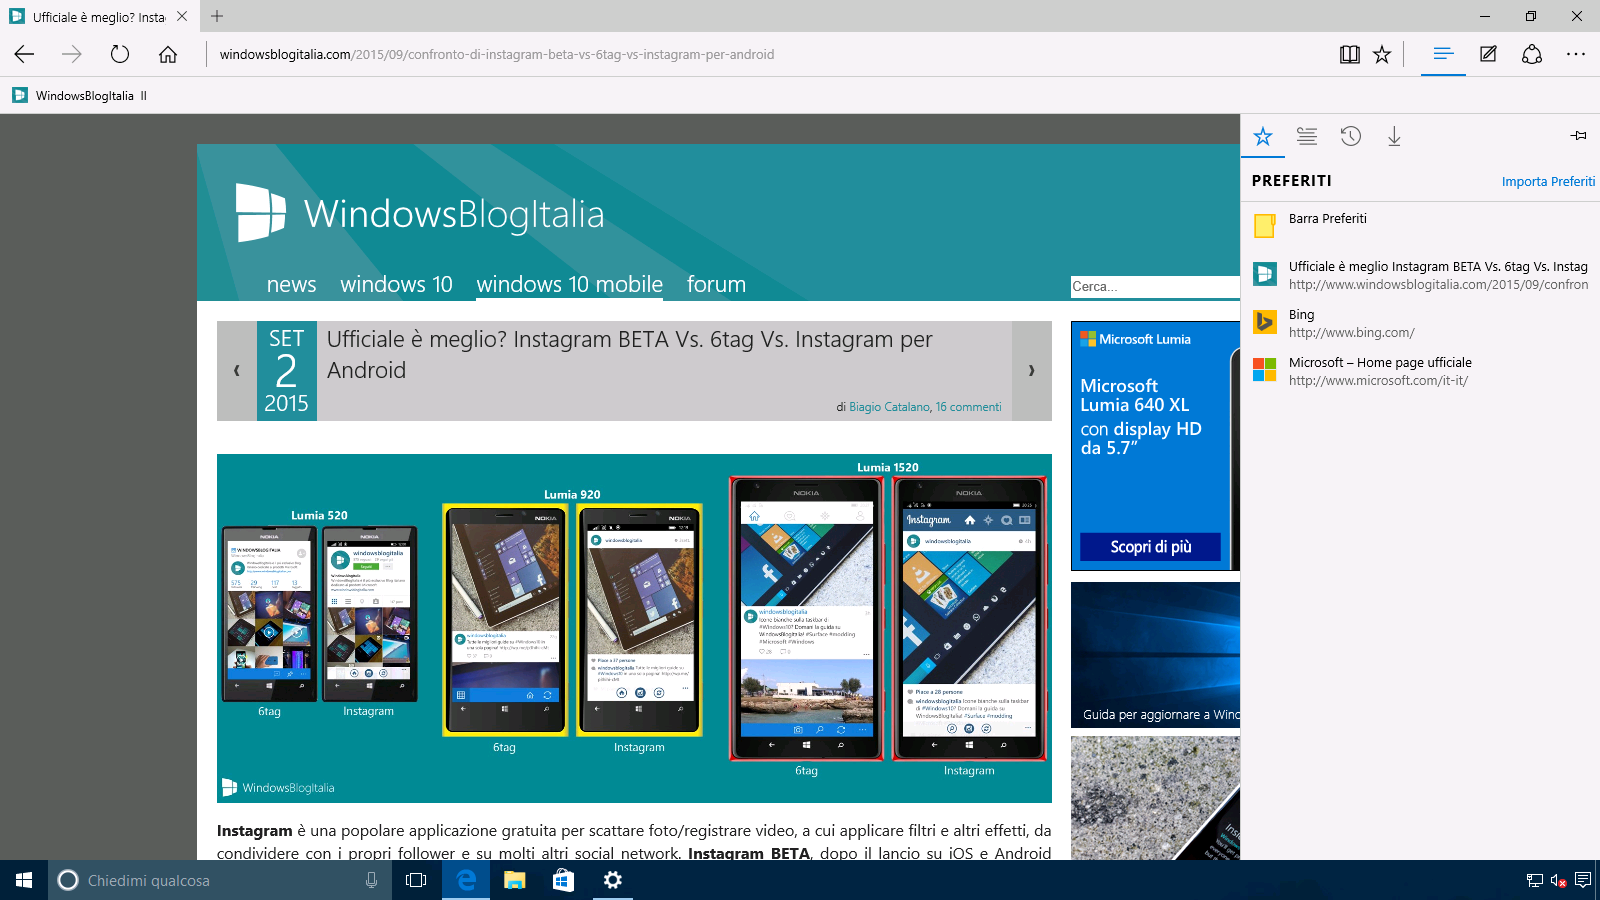The width and height of the screenshot is (1600, 900).
Task: Click the article title Ufficiale è meglio
Action: [630, 355]
